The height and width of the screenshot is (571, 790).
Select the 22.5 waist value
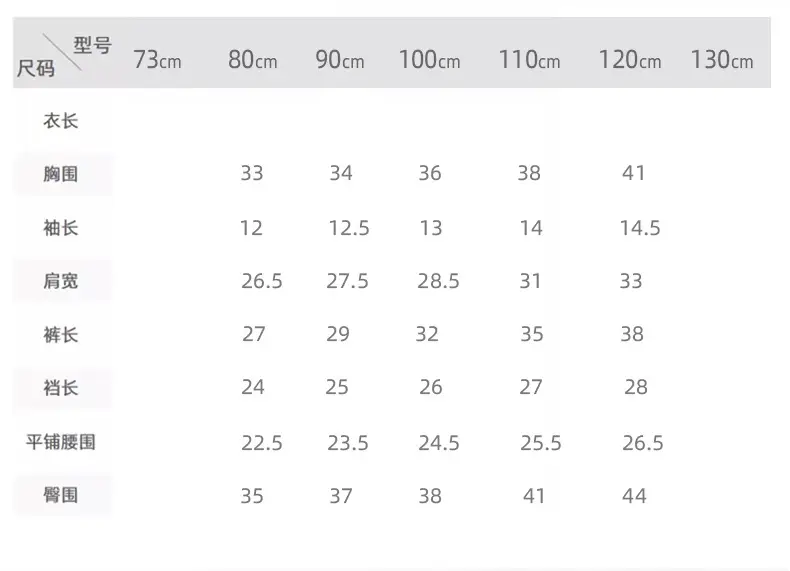point(261,443)
